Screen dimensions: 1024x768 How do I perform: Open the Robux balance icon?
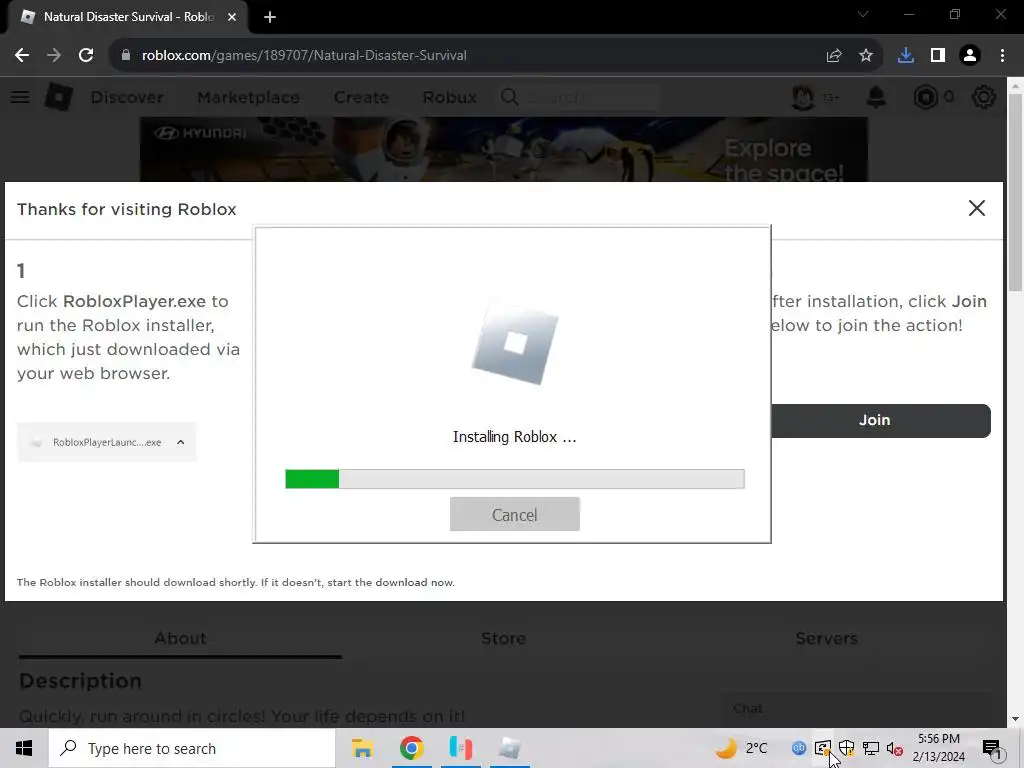[x=925, y=97]
